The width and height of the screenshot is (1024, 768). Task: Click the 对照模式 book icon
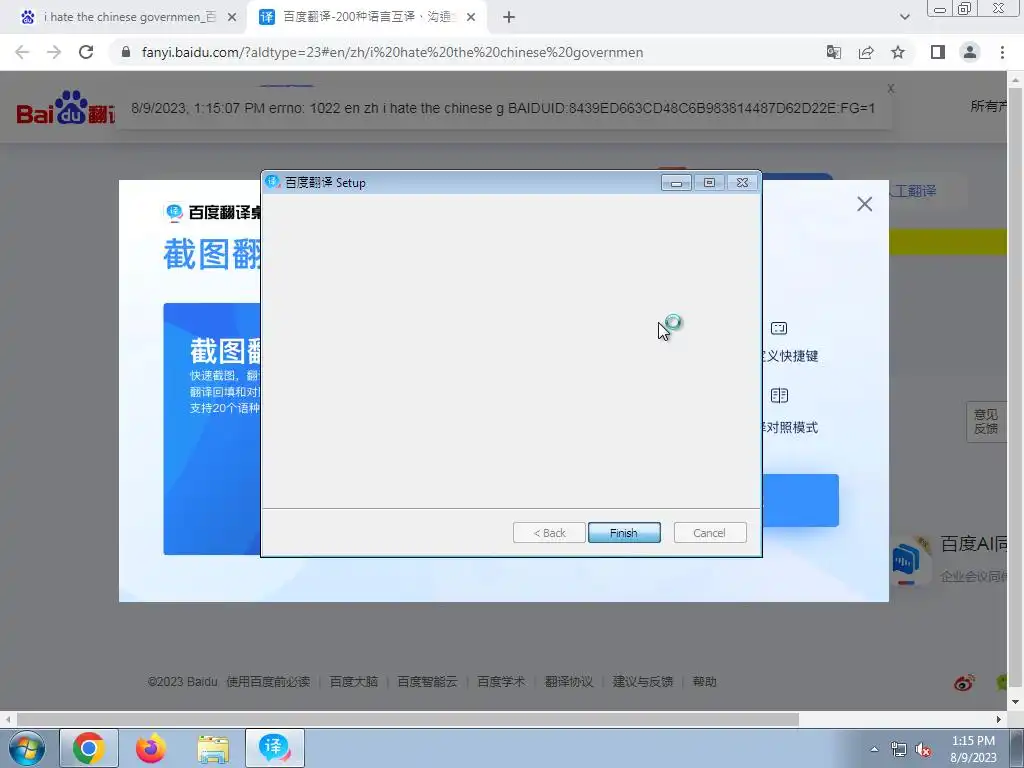pos(779,395)
